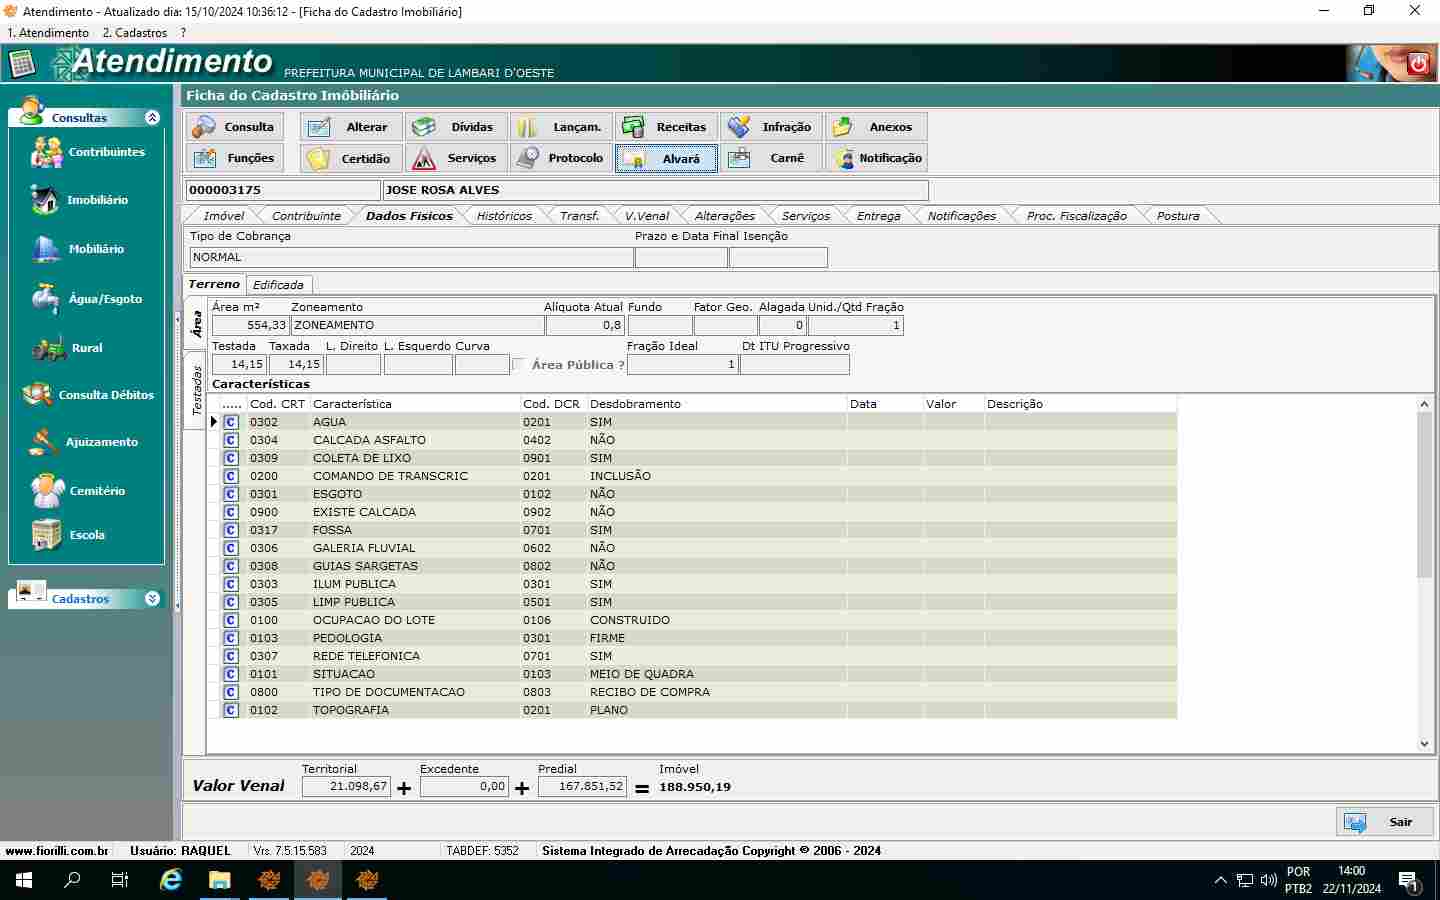Expand the Cadastros sidebar panel
This screenshot has width=1440, height=900.
point(152,599)
